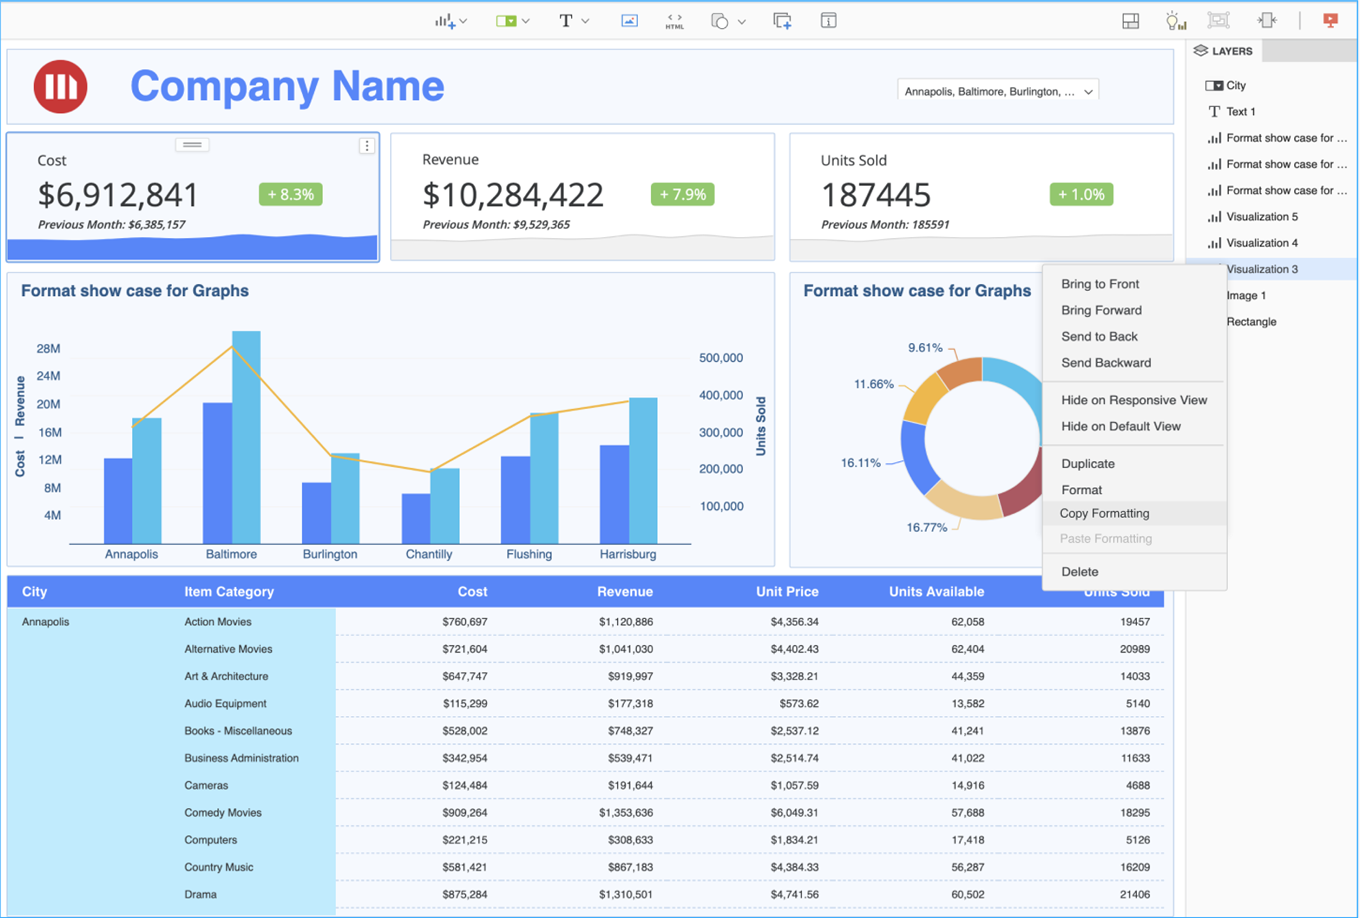Viewport: 1360px width, 918px height.
Task: Select Duplicate in the context menu
Action: (1088, 464)
